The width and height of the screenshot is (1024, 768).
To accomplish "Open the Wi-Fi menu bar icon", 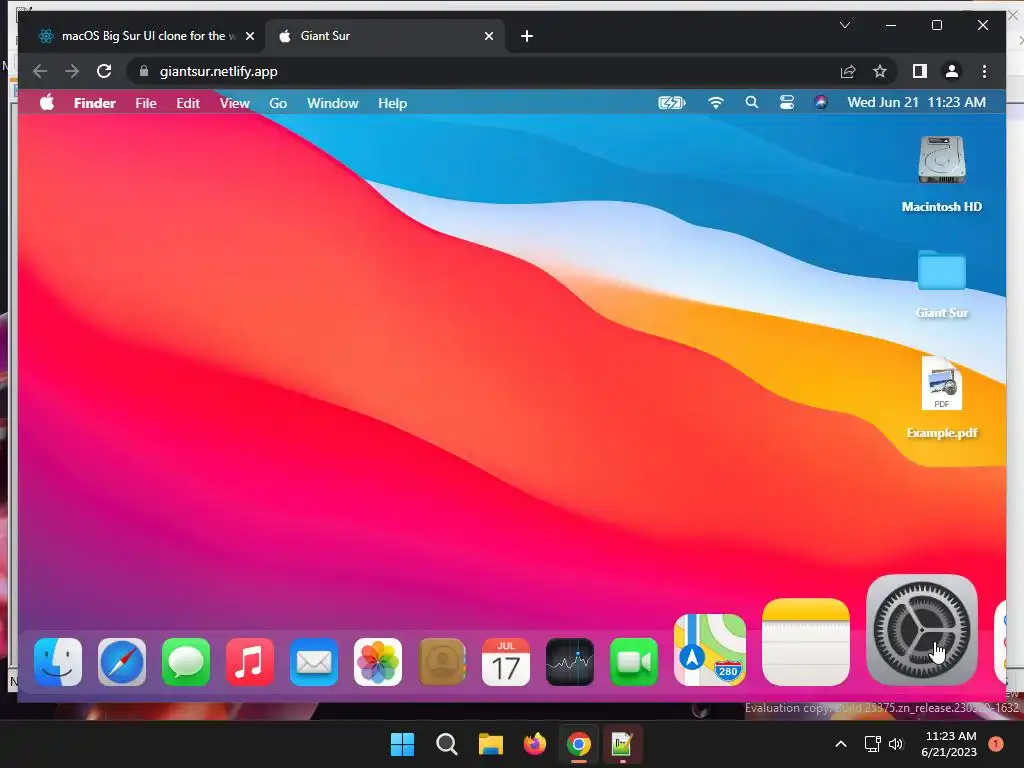I will pos(716,103).
